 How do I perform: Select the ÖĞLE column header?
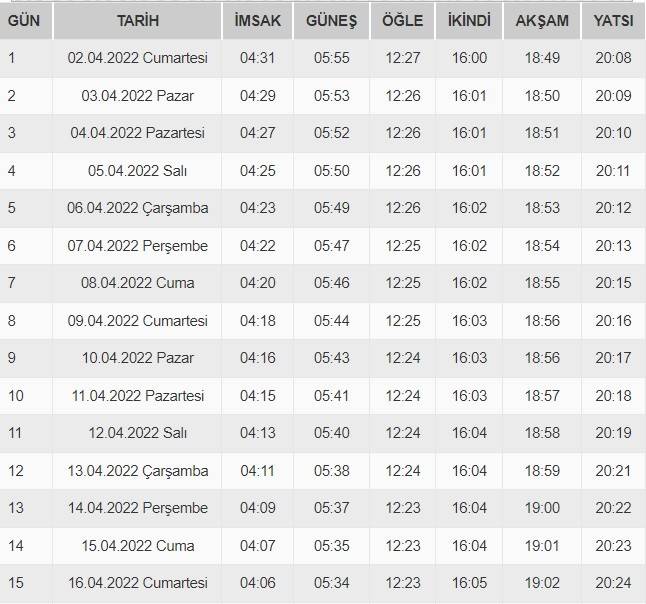[403, 20]
